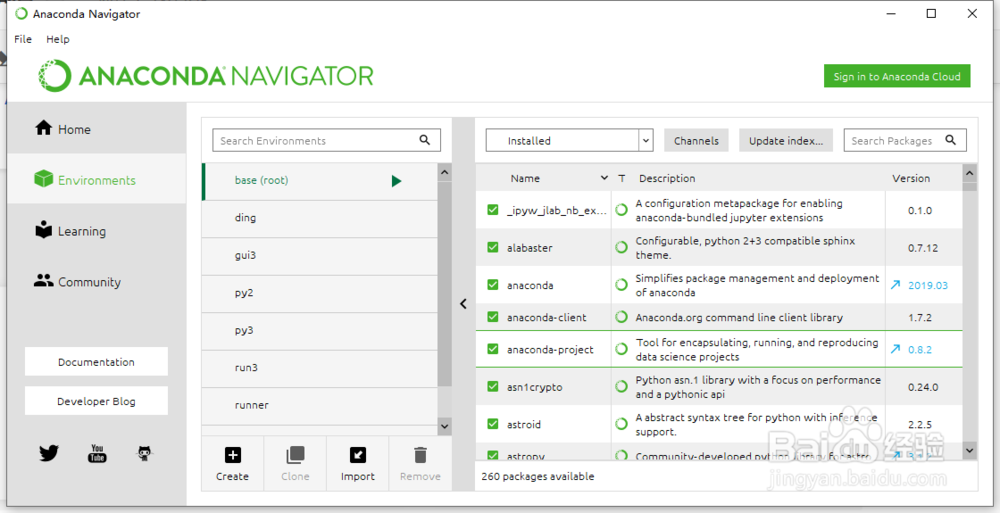The height and width of the screenshot is (513, 1000).
Task: Collapse the environments panel with the left chevron
Action: (464, 304)
